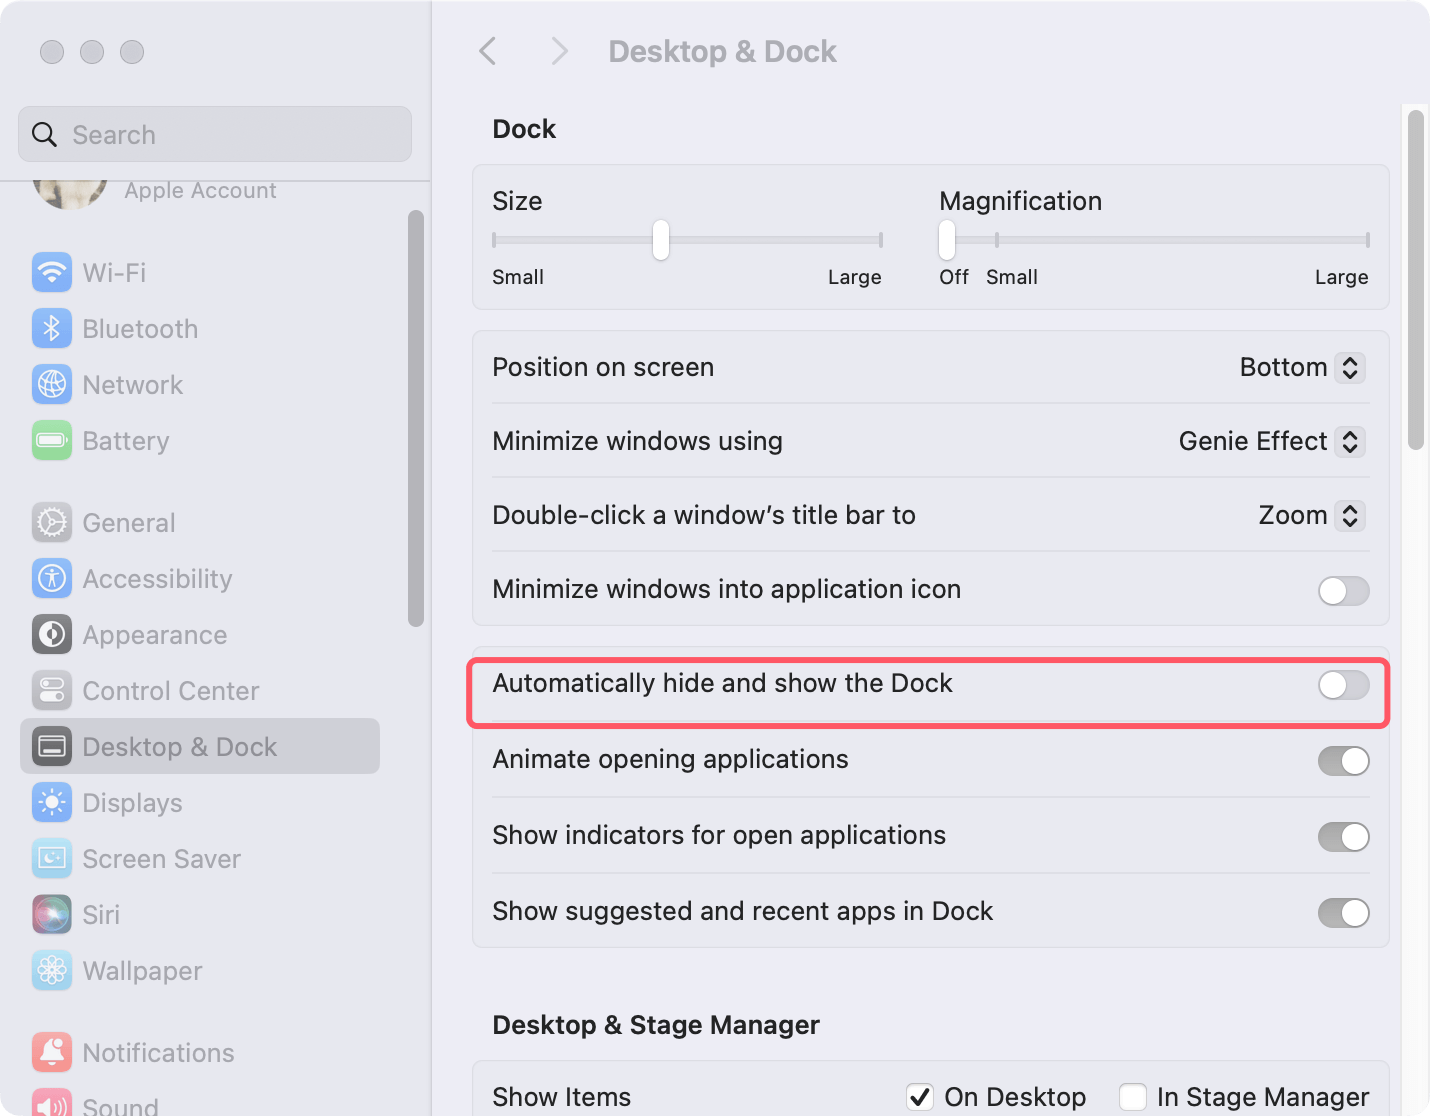Screen dimensions: 1430x1116
Task: Open Network settings icon
Action: (51, 384)
